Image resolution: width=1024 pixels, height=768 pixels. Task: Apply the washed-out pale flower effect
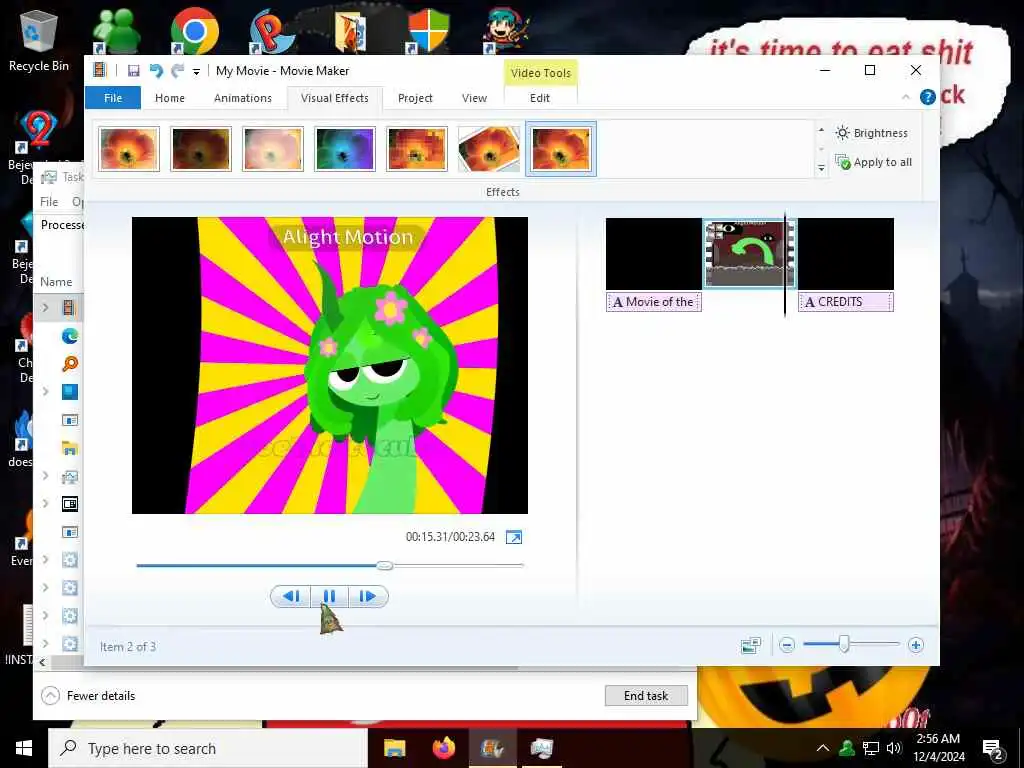tap(273, 149)
